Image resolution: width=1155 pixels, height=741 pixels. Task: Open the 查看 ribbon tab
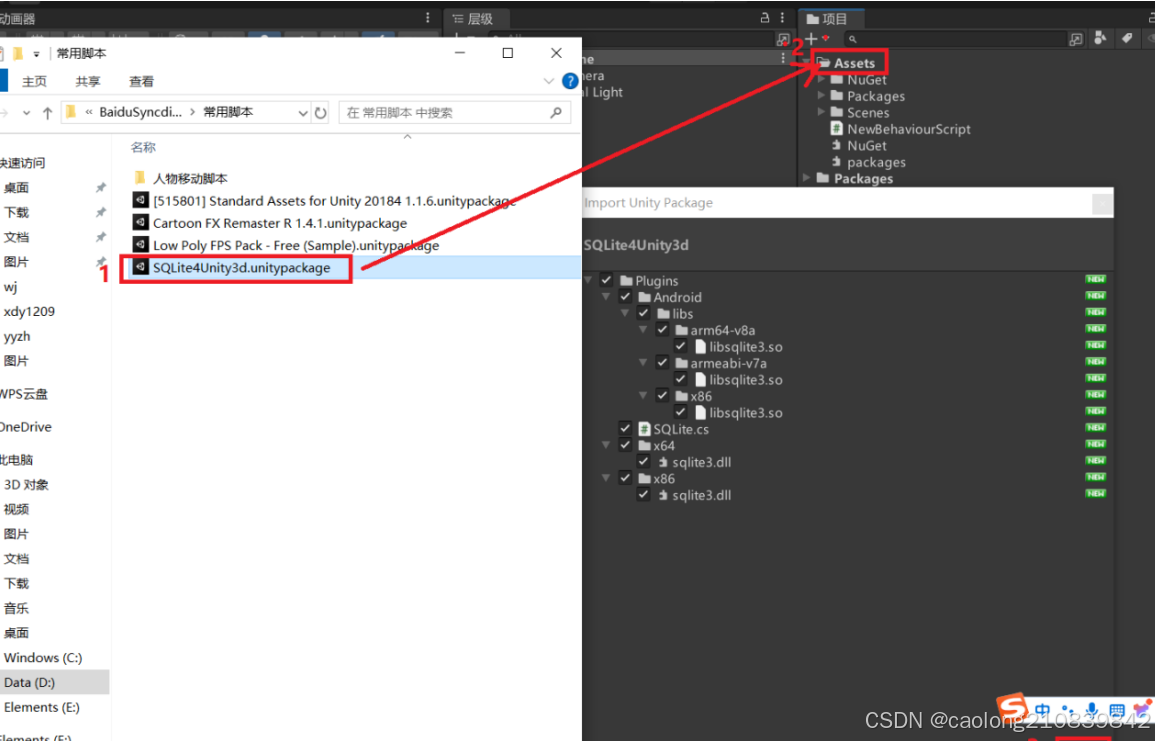point(141,81)
